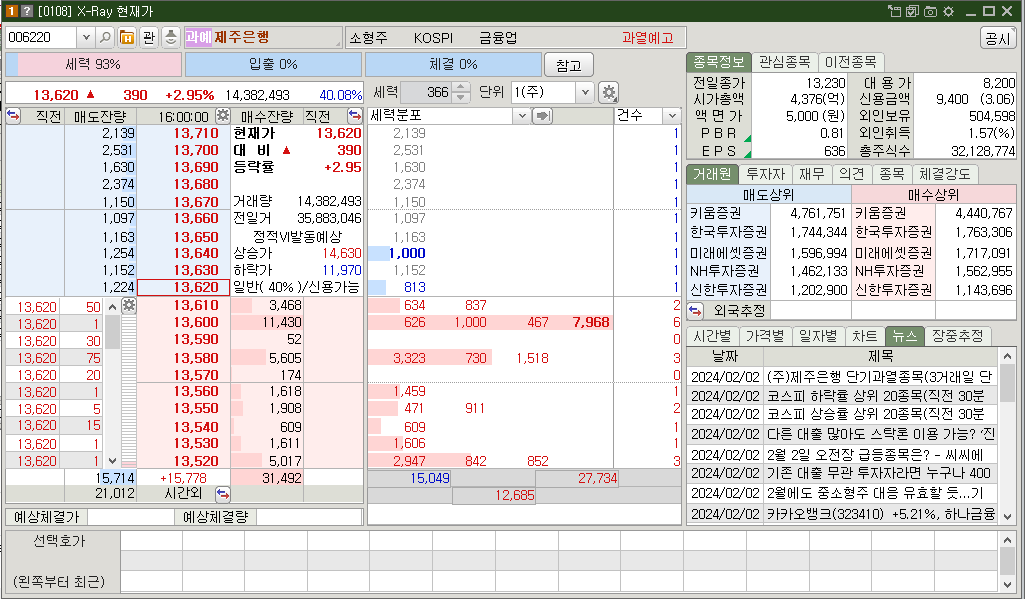Switch to the 차트 tab
Viewport: 1025px width, 599px height.
865,336
